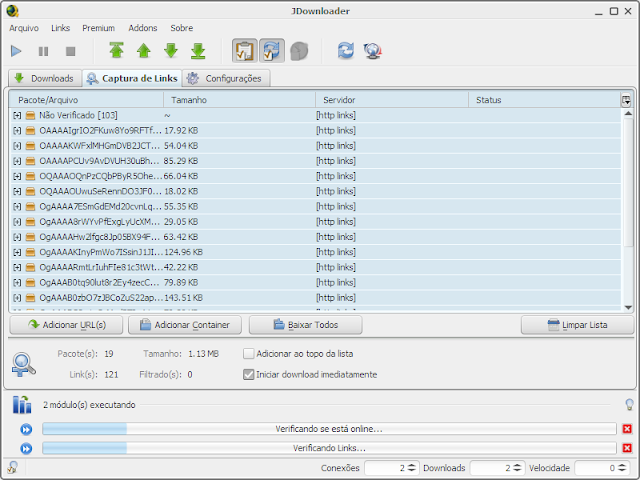Click the light bulb icon

click(629, 405)
